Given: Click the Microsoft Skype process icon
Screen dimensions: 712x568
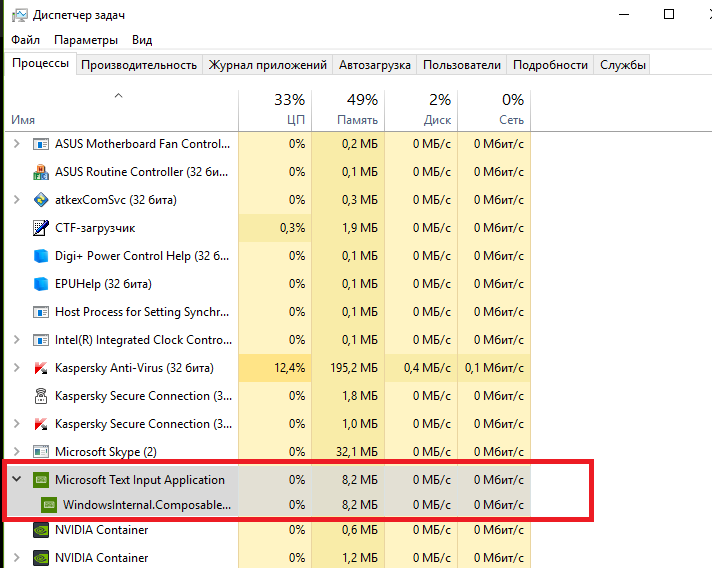Looking at the screenshot, I should tap(41, 452).
